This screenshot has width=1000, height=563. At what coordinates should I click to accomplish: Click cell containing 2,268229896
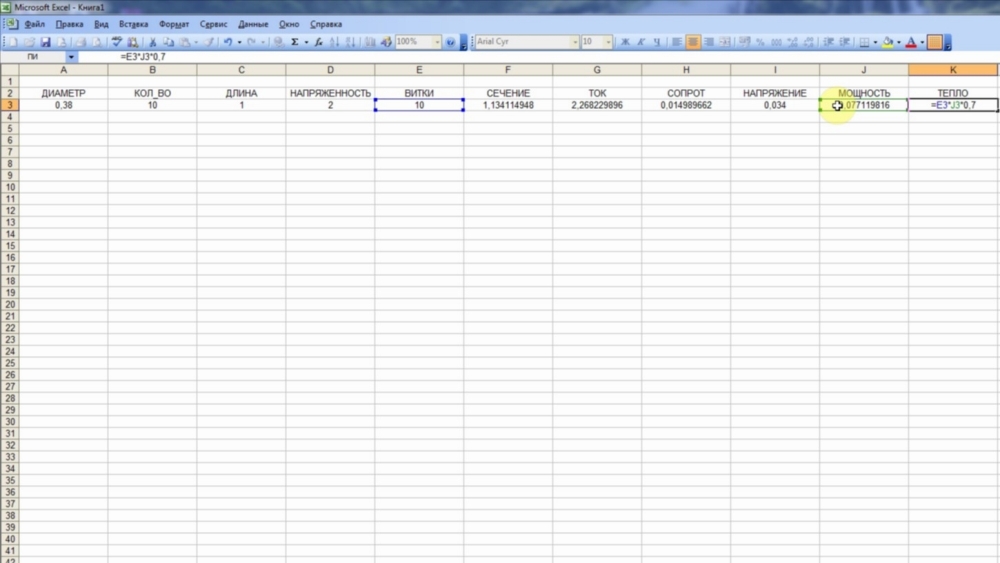pyautogui.click(x=597, y=105)
